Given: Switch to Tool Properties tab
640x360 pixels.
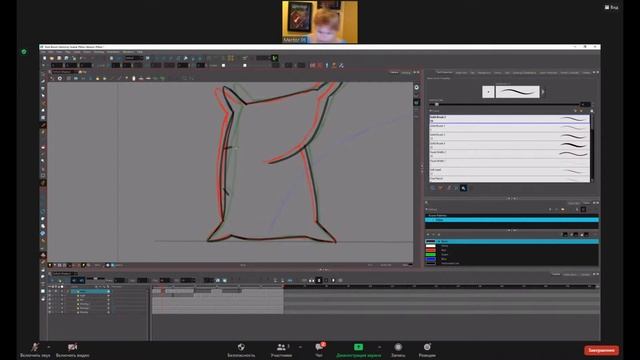Looking at the screenshot, I should [x=444, y=72].
